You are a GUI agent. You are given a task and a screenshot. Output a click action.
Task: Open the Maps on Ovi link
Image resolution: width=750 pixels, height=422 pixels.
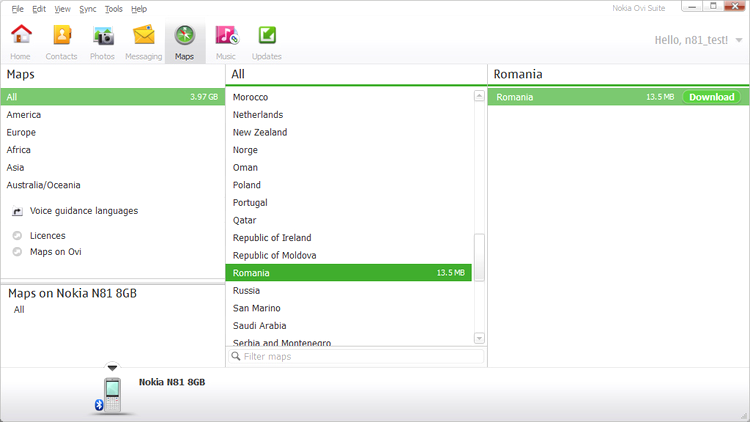coord(55,252)
